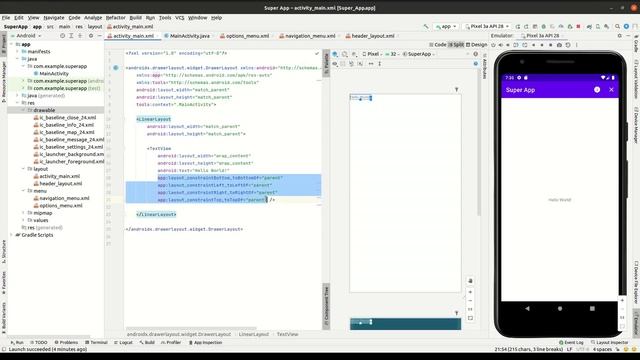Open the Layout Inspector

click(609, 342)
